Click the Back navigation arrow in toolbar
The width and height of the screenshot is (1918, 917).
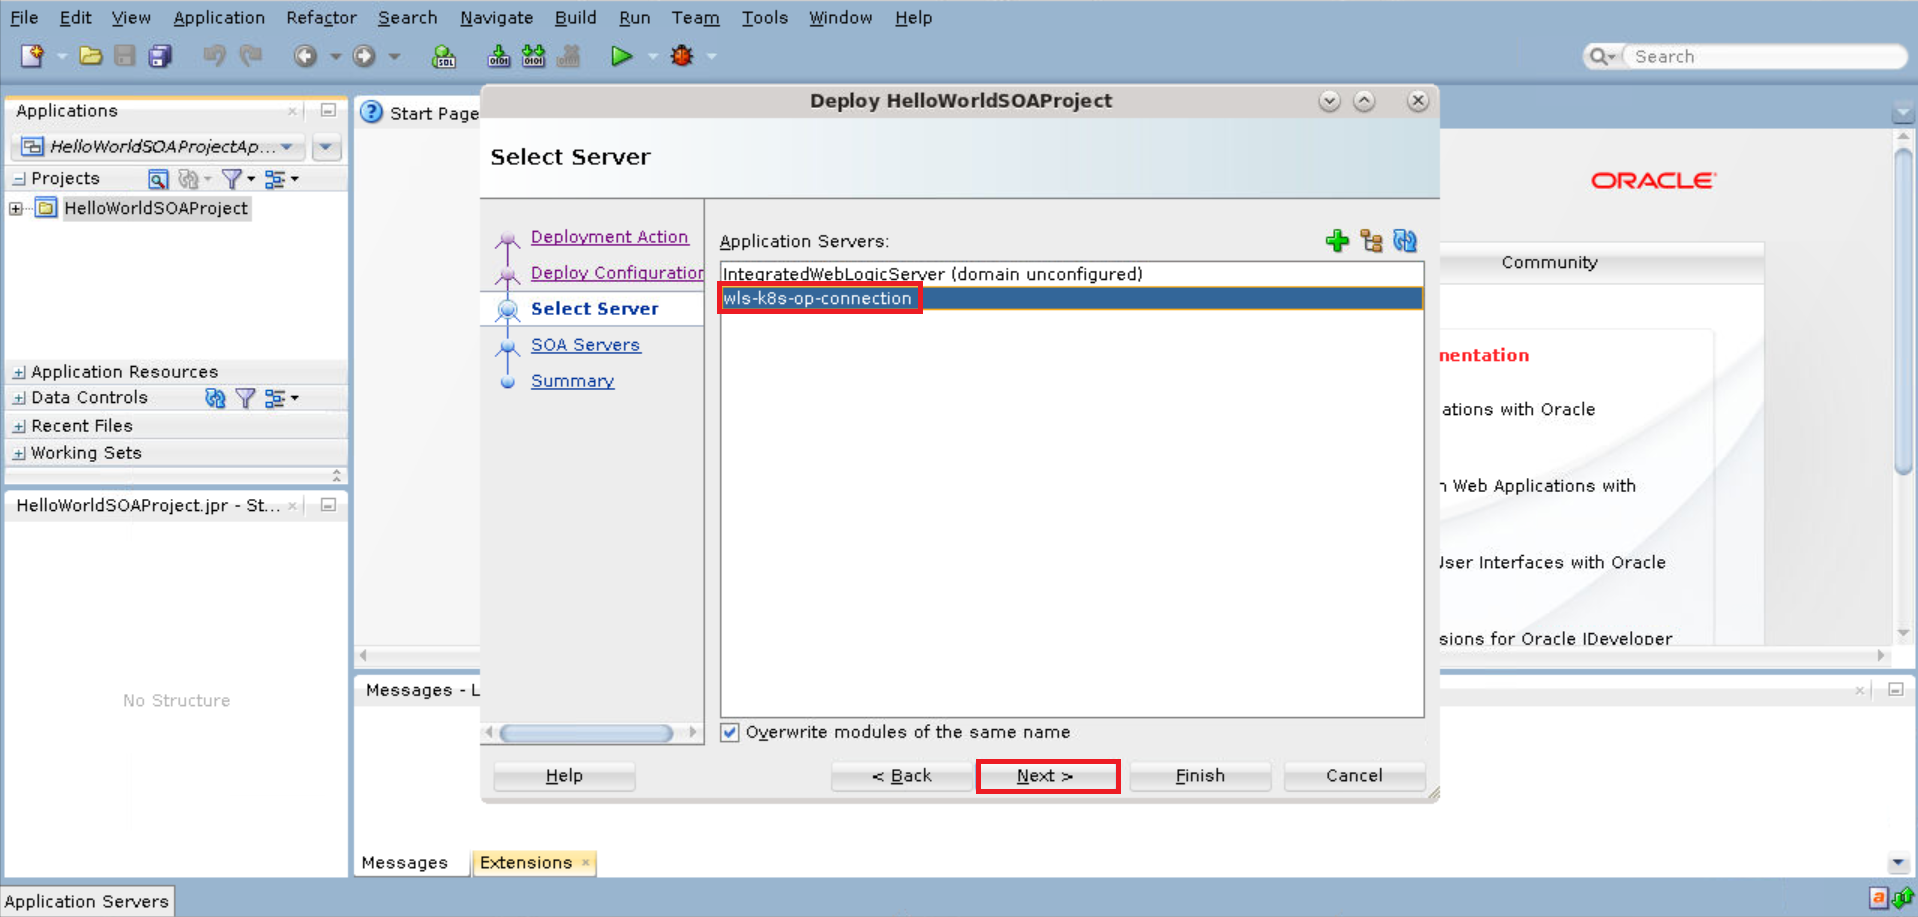(305, 56)
